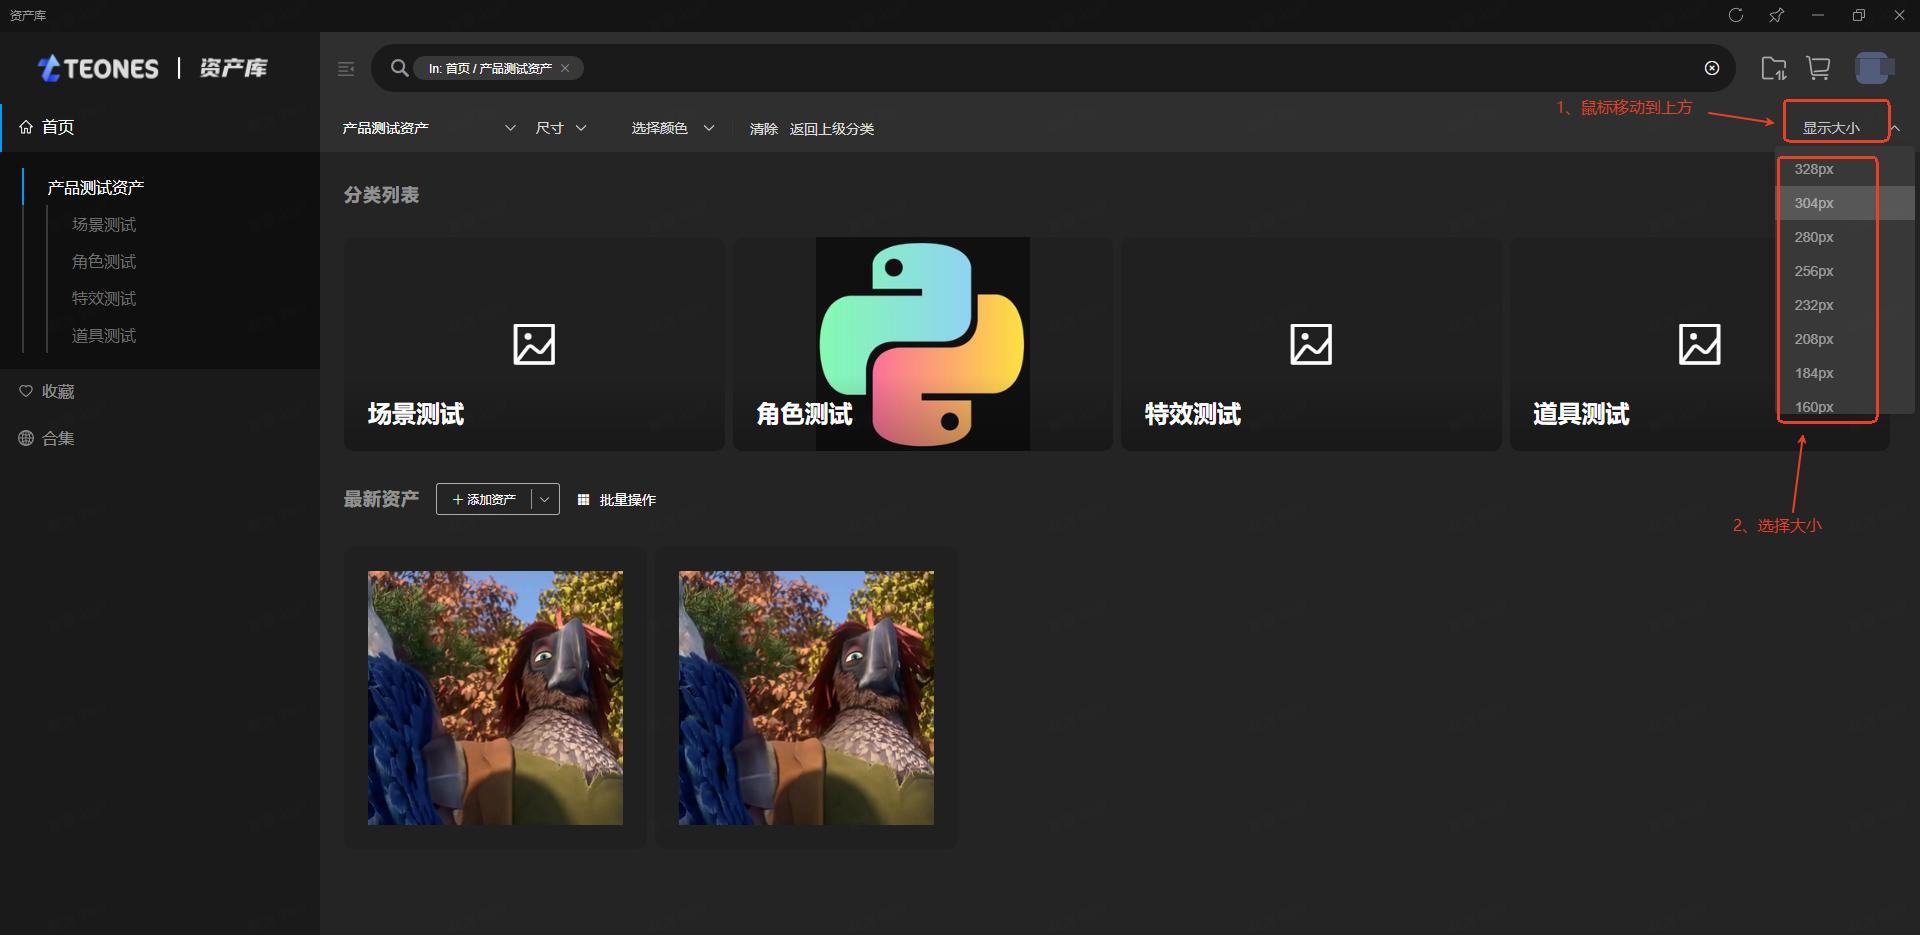Click 返回上级分类 to go back

click(x=831, y=129)
